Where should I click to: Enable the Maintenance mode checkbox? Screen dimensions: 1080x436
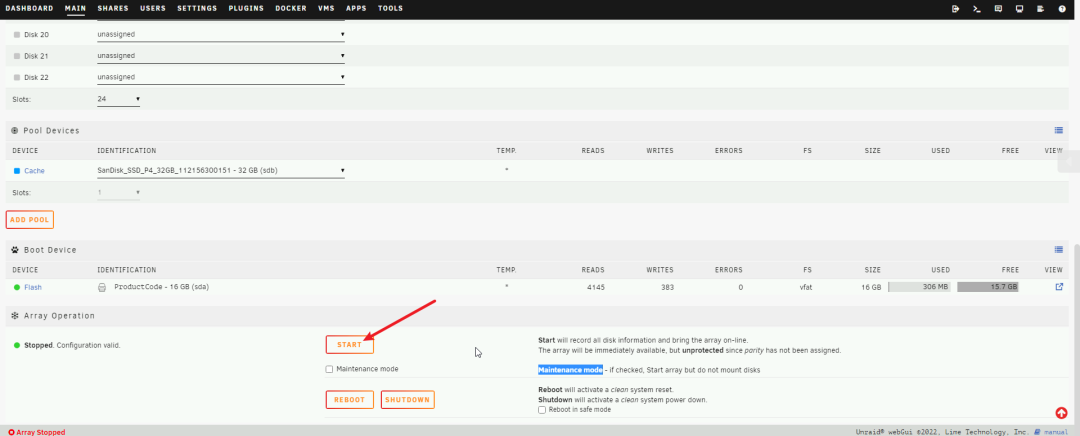tap(330, 369)
